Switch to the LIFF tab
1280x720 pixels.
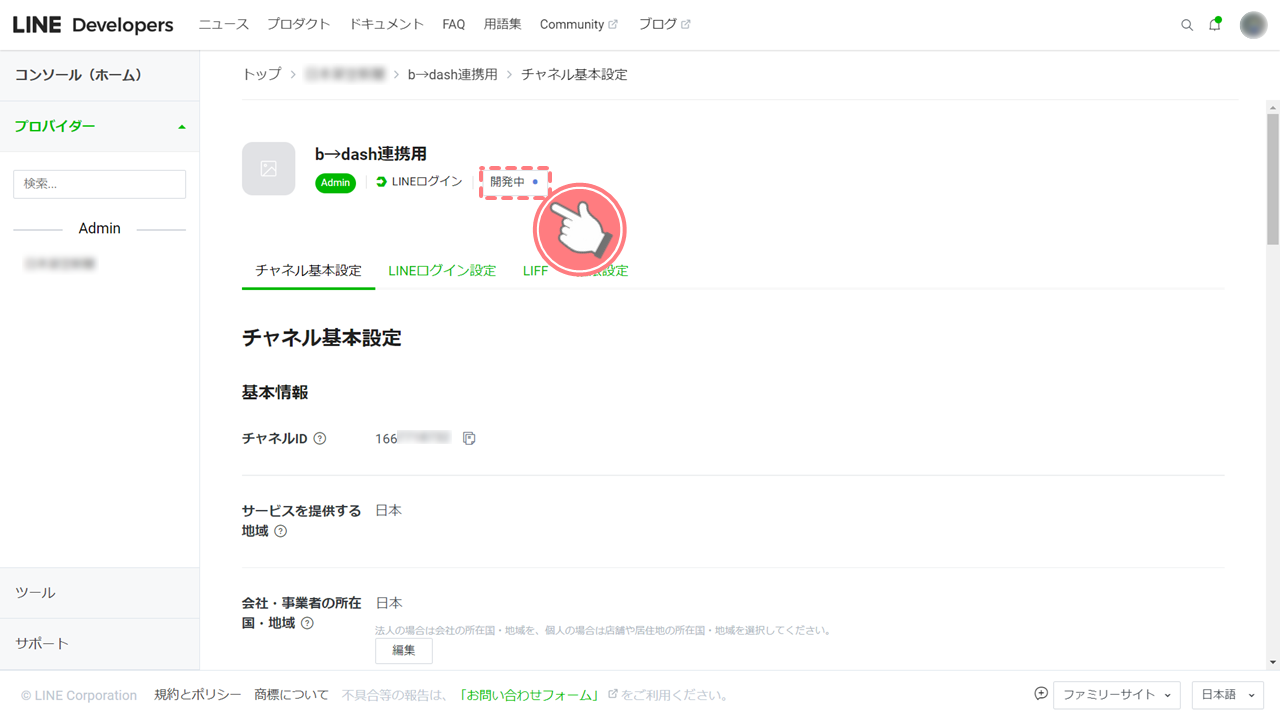535,271
